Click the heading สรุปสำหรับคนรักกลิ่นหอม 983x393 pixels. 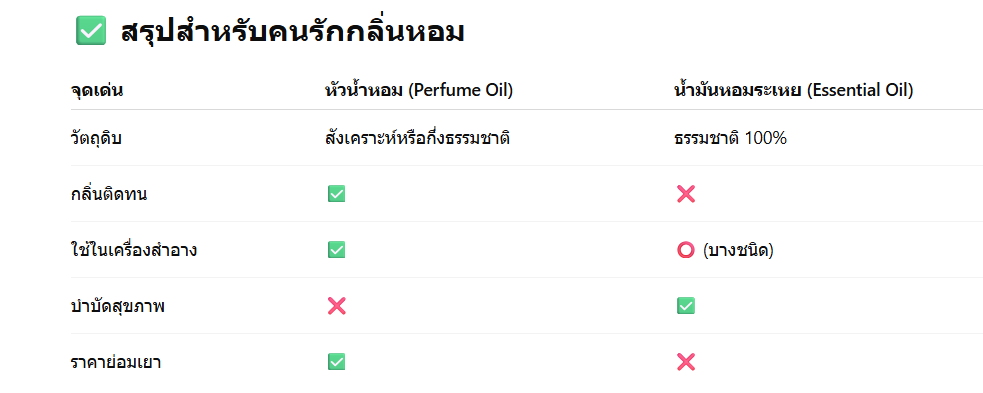coord(292,31)
